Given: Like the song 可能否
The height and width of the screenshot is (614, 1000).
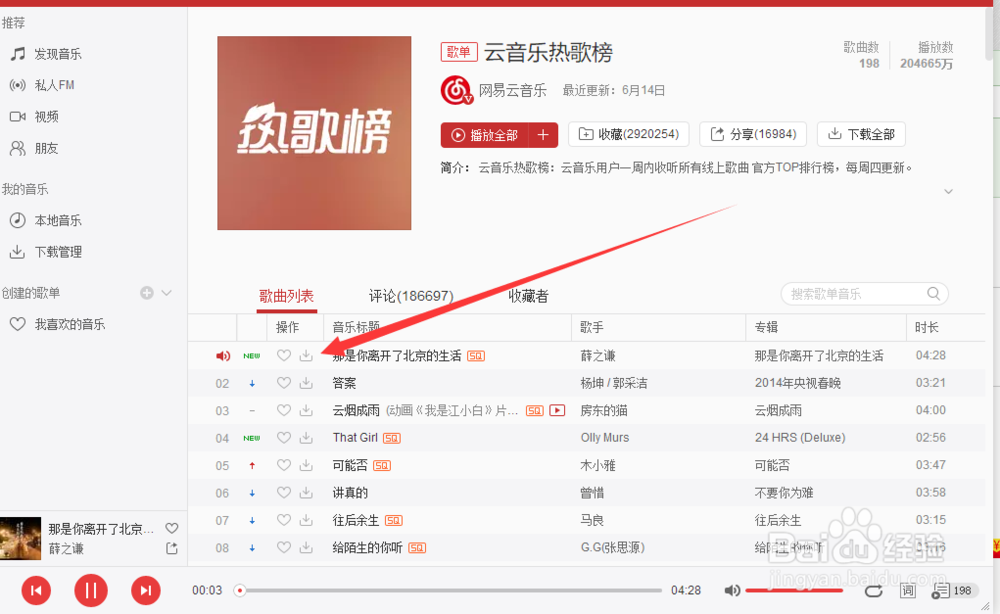Looking at the screenshot, I should 284,465.
